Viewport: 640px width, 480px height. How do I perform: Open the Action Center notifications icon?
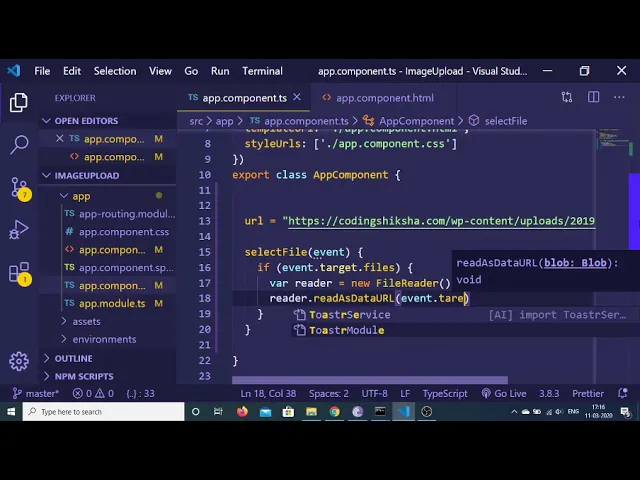click(625, 411)
